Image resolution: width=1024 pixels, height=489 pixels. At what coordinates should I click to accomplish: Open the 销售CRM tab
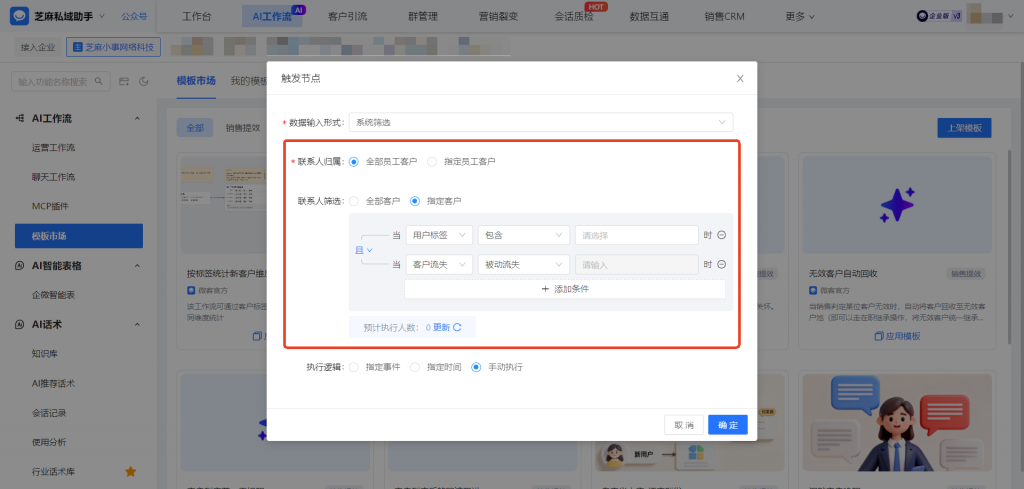click(724, 16)
